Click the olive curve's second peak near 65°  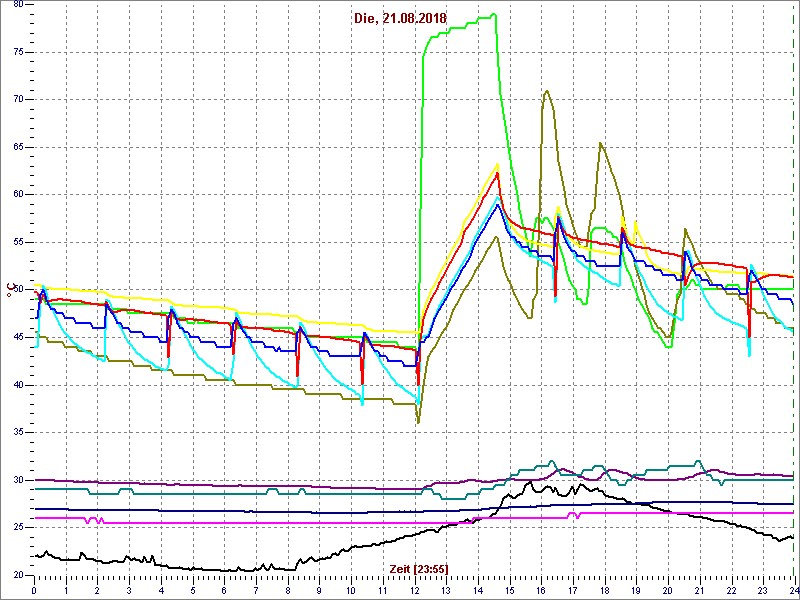click(600, 143)
